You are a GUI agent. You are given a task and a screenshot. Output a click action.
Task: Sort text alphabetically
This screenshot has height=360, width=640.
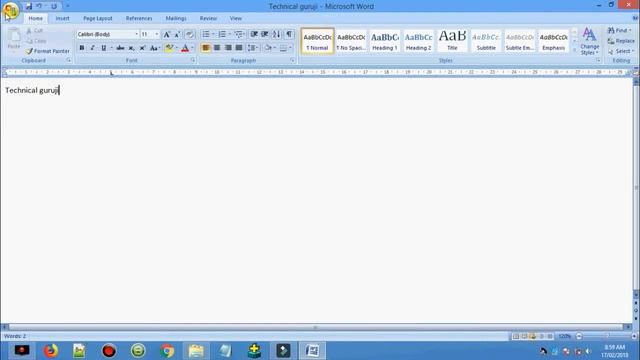tap(277, 34)
